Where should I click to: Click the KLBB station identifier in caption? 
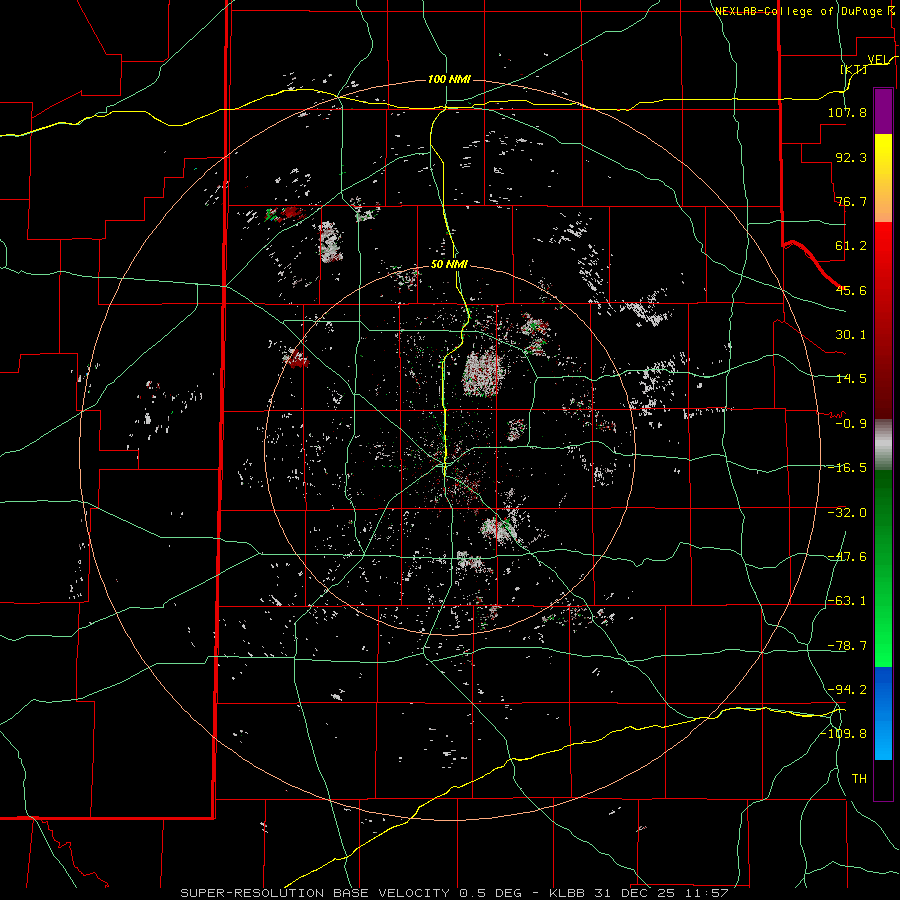click(567, 893)
